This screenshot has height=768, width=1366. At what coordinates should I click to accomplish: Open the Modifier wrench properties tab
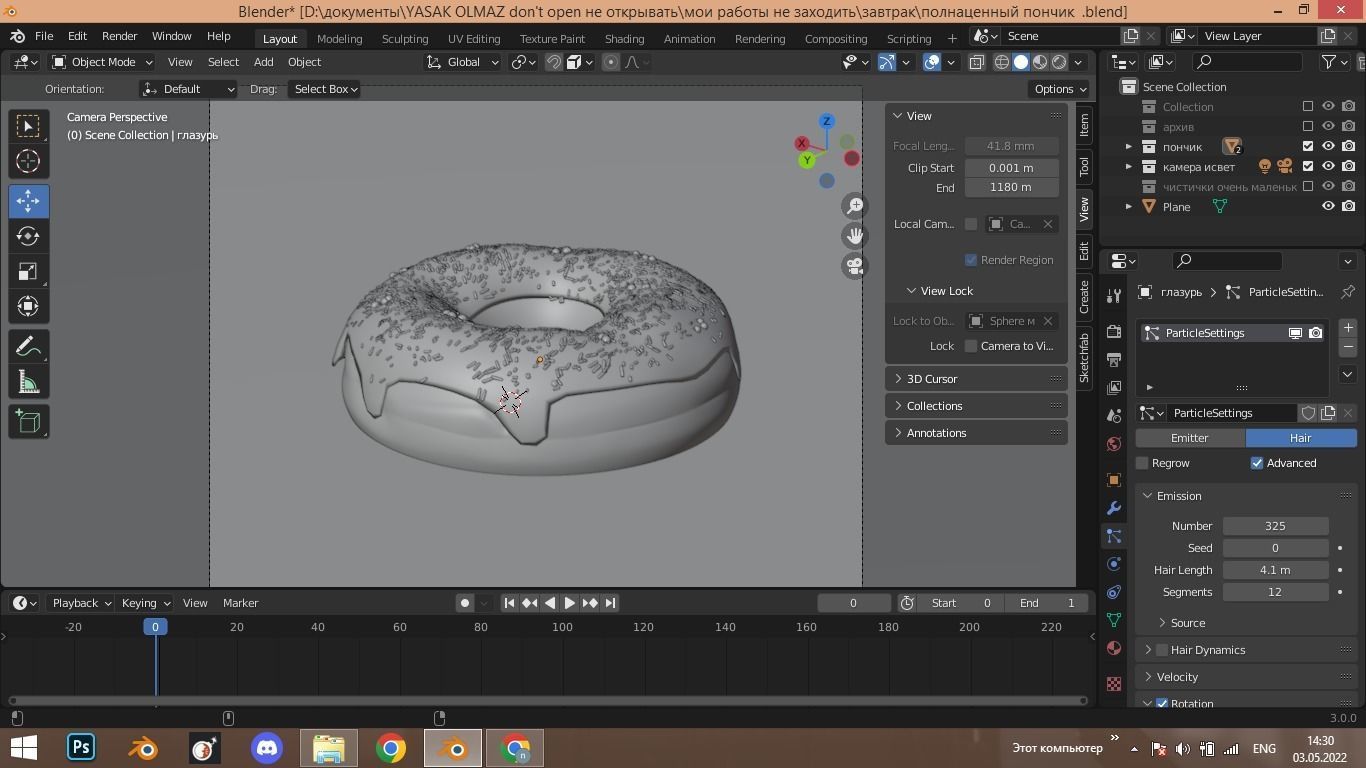tap(1114, 508)
